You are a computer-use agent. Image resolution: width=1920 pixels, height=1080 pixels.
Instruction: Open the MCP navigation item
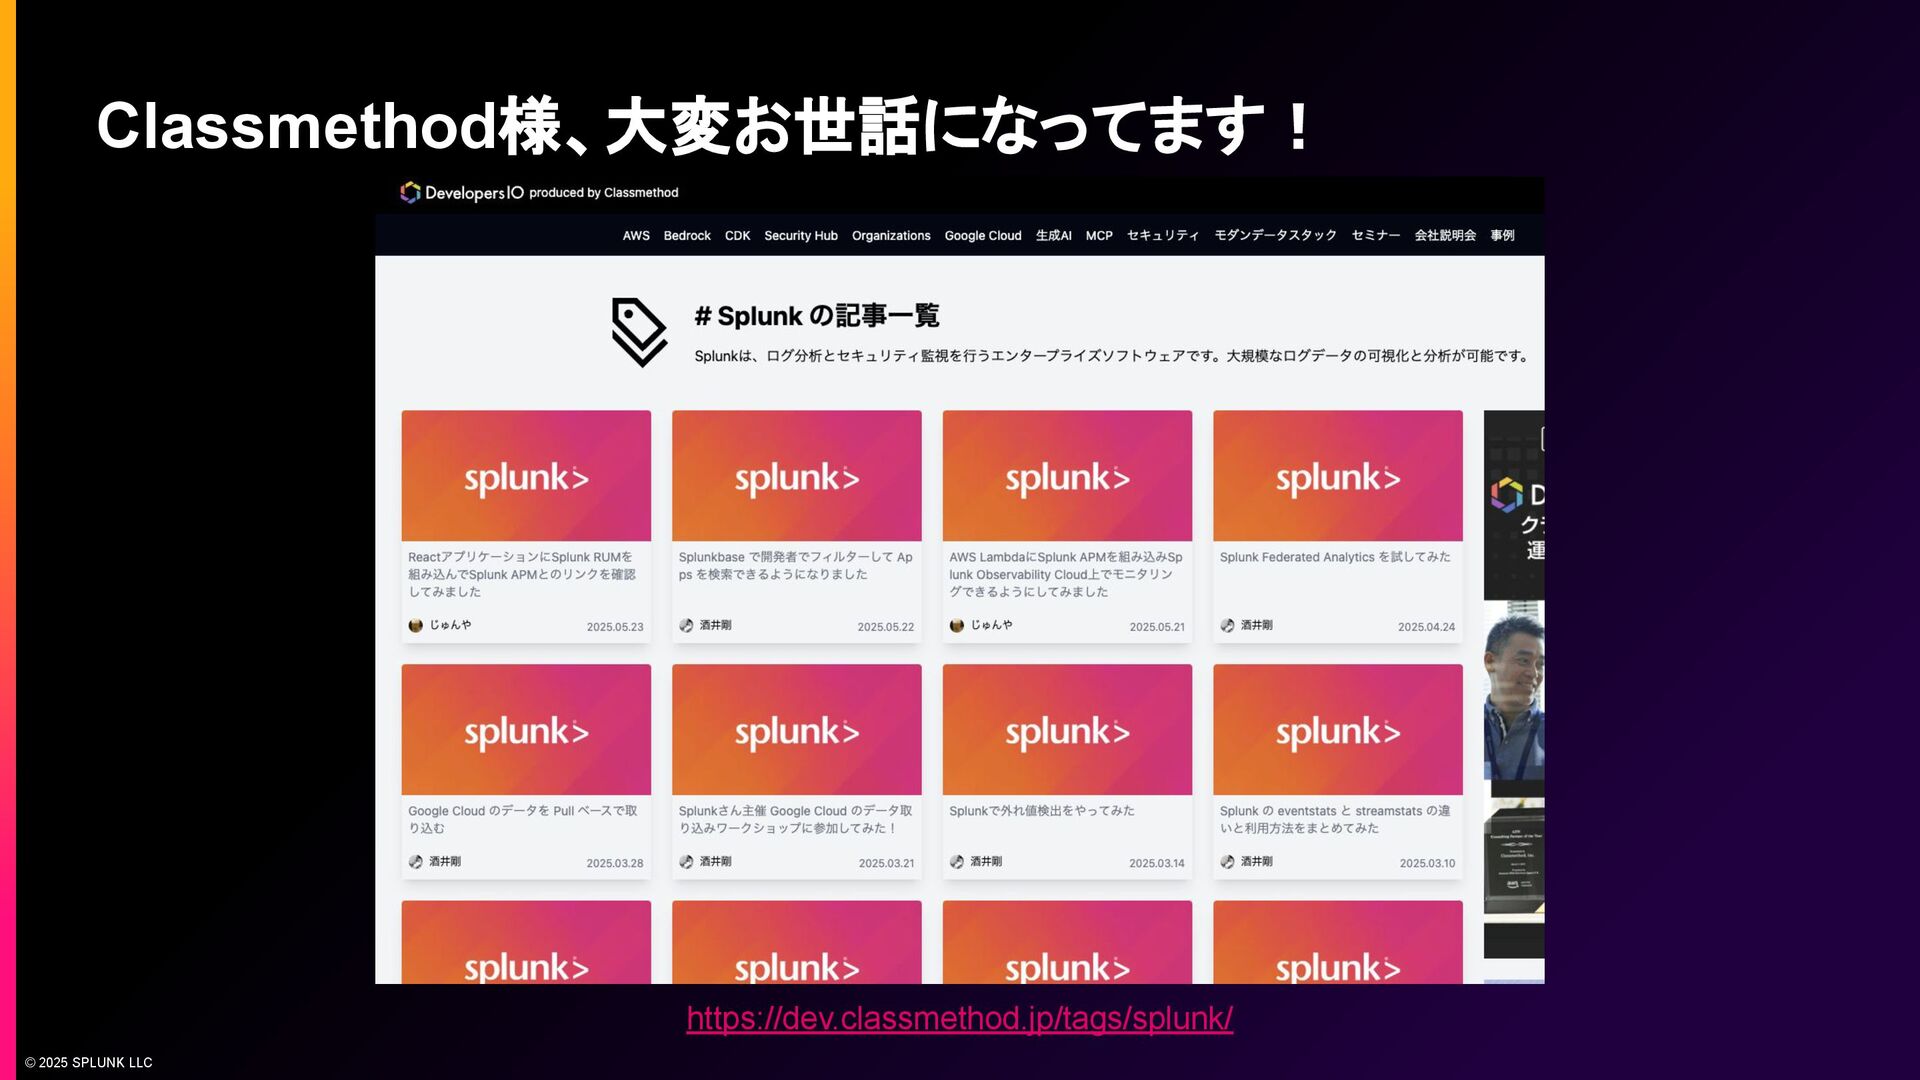(x=1098, y=236)
